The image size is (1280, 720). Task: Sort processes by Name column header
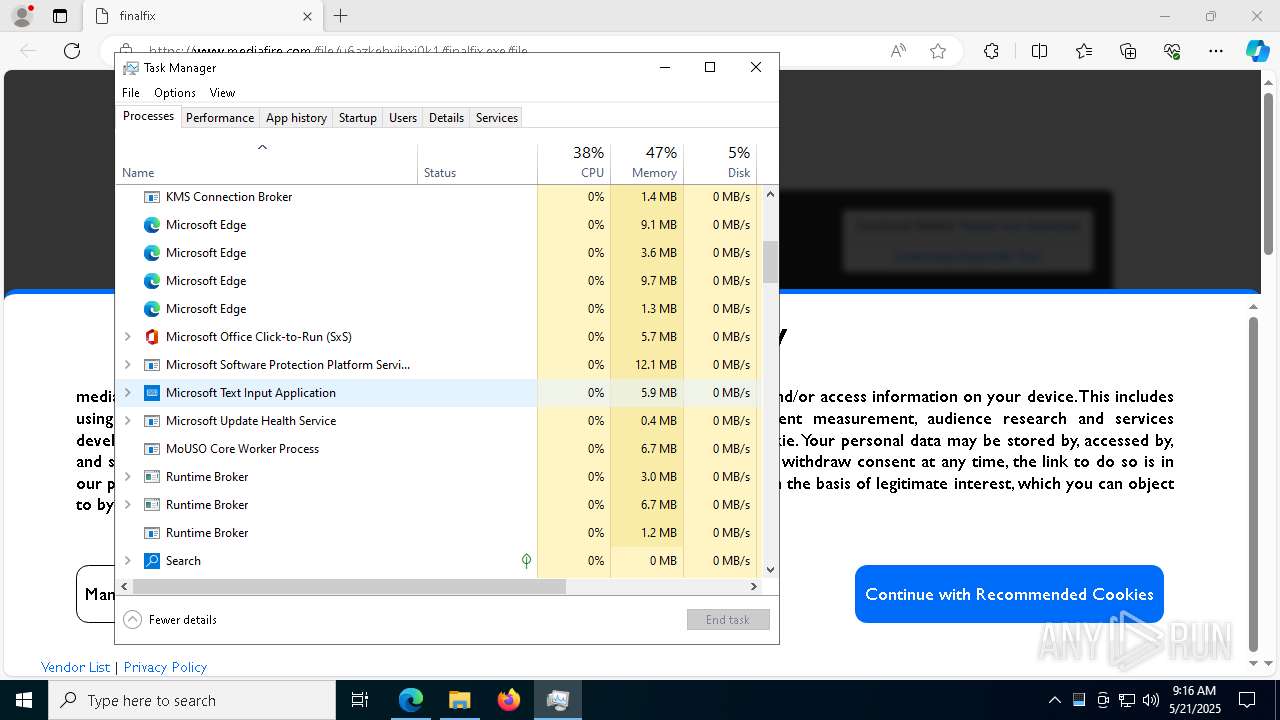266,162
